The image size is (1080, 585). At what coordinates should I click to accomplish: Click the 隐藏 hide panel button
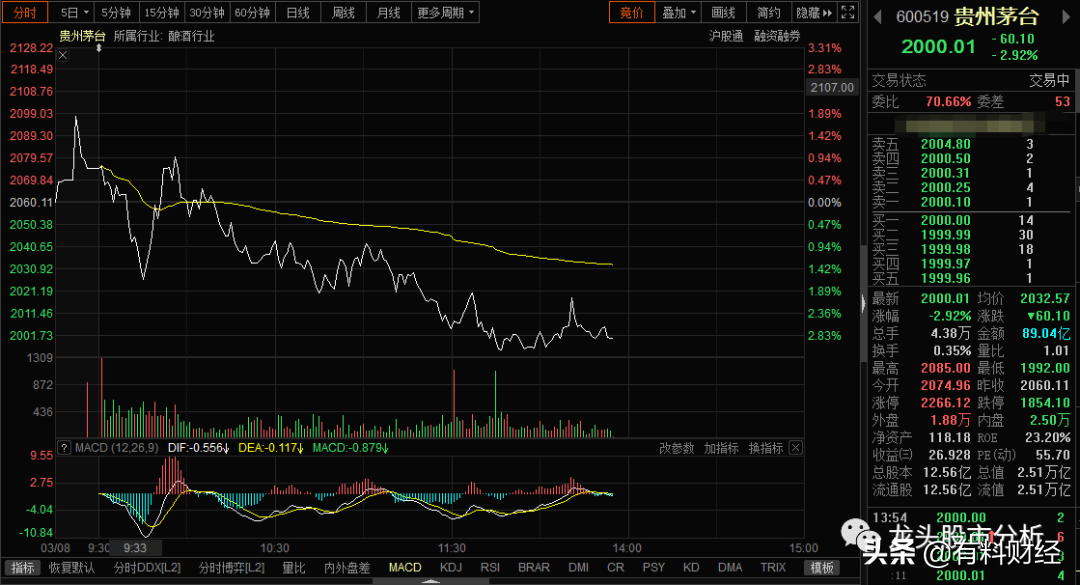(813, 12)
